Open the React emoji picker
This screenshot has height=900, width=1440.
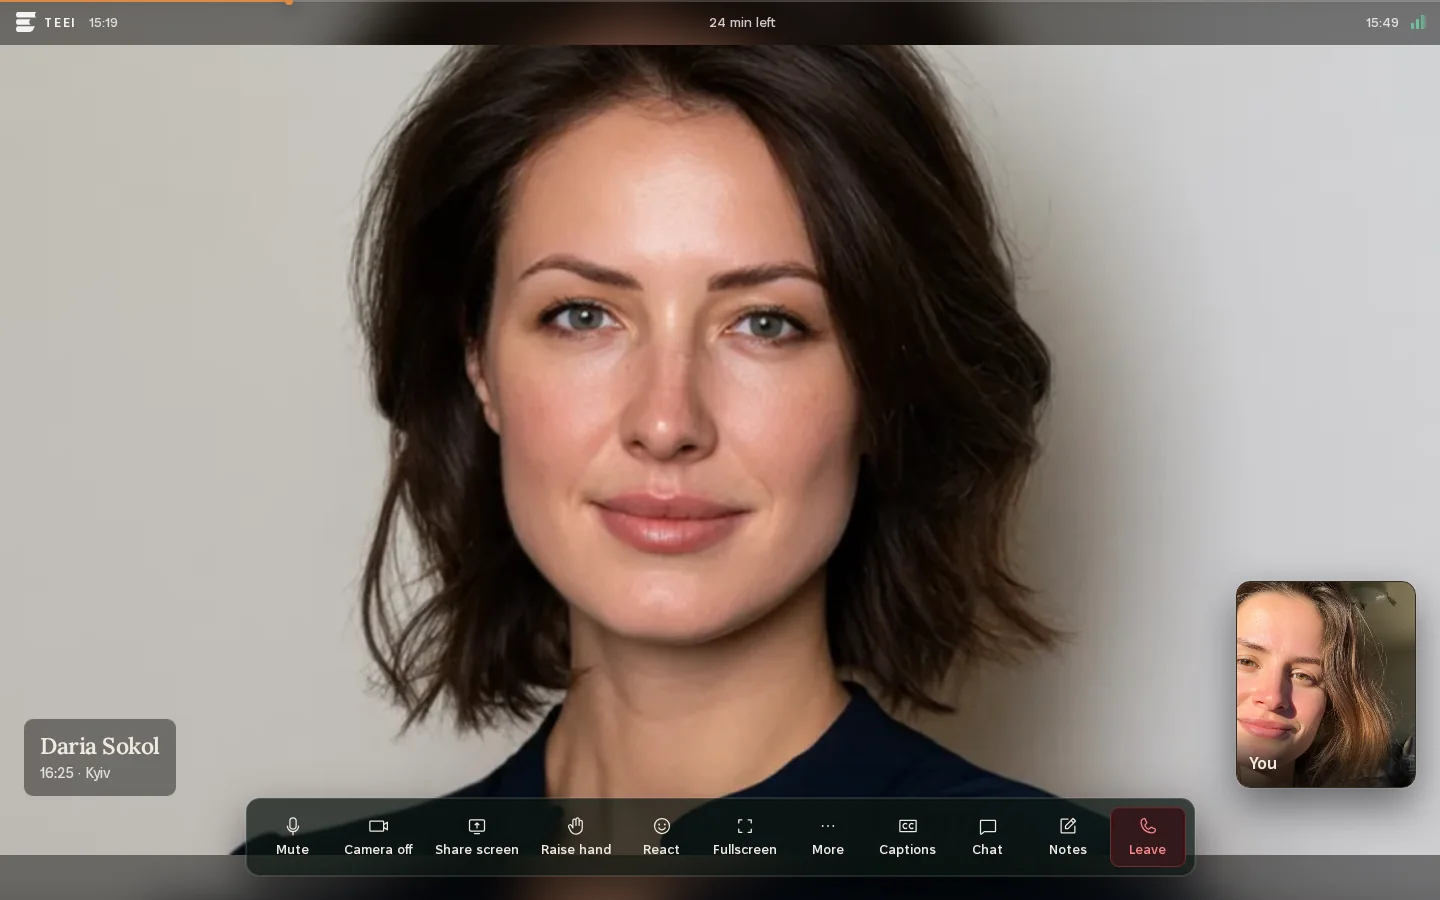coord(661,837)
